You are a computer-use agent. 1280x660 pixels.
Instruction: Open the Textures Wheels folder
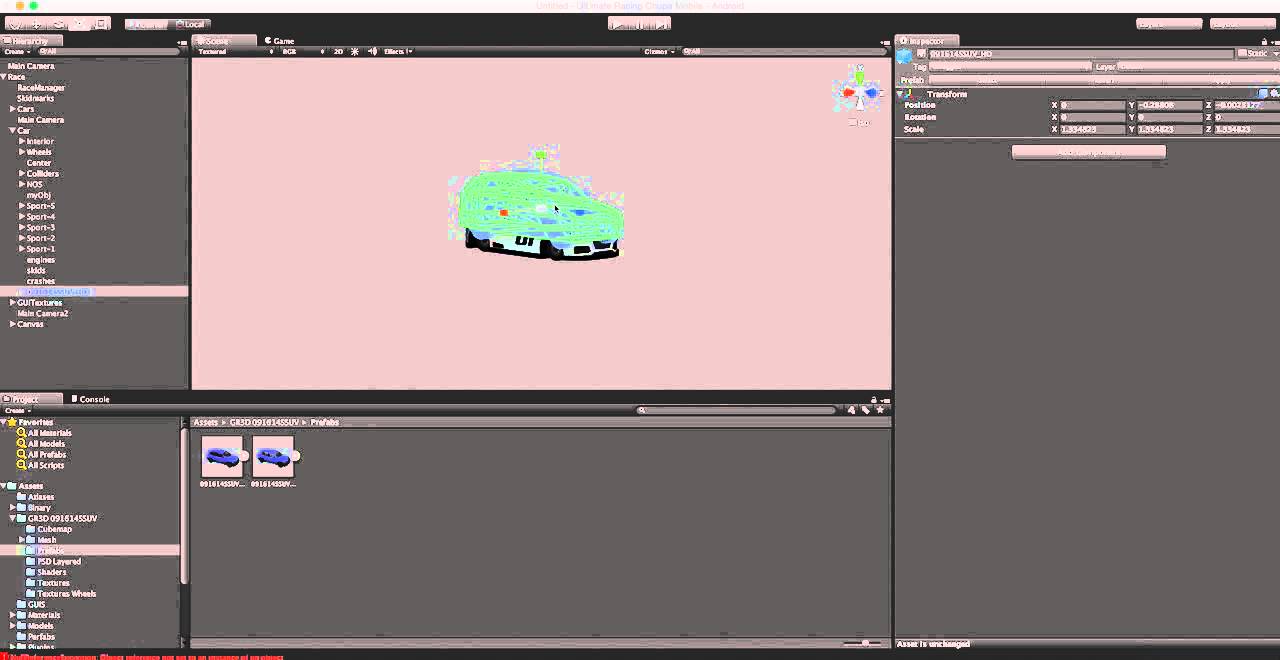click(x=66, y=594)
